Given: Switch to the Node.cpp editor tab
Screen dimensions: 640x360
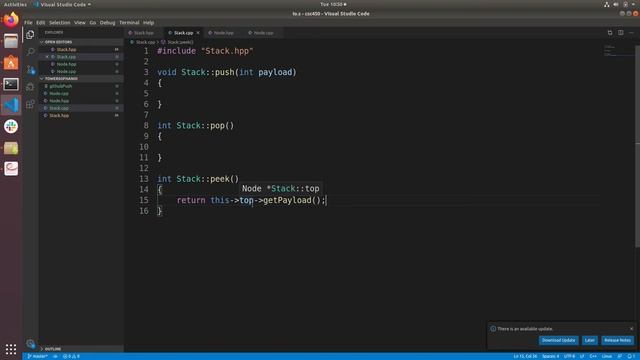Looking at the screenshot, I should point(263,33).
